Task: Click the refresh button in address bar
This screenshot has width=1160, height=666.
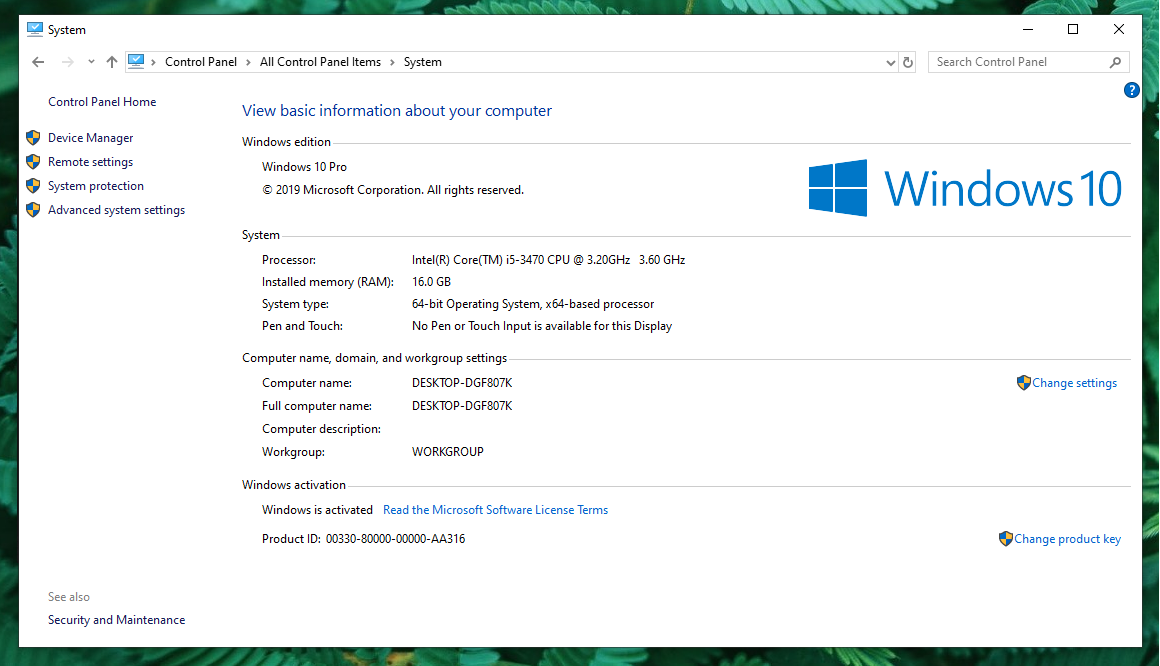Action: point(908,62)
